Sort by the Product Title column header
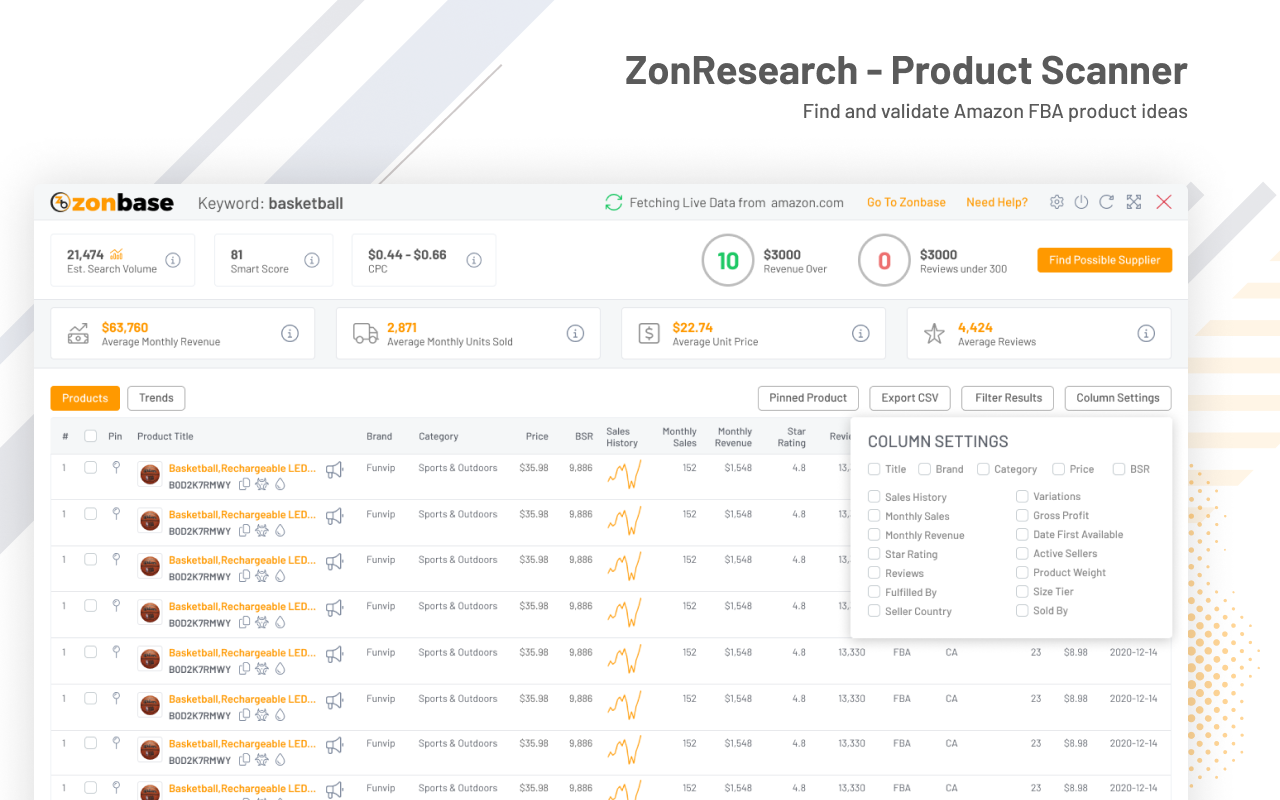Screen dimensions: 1280x800 [x=165, y=436]
